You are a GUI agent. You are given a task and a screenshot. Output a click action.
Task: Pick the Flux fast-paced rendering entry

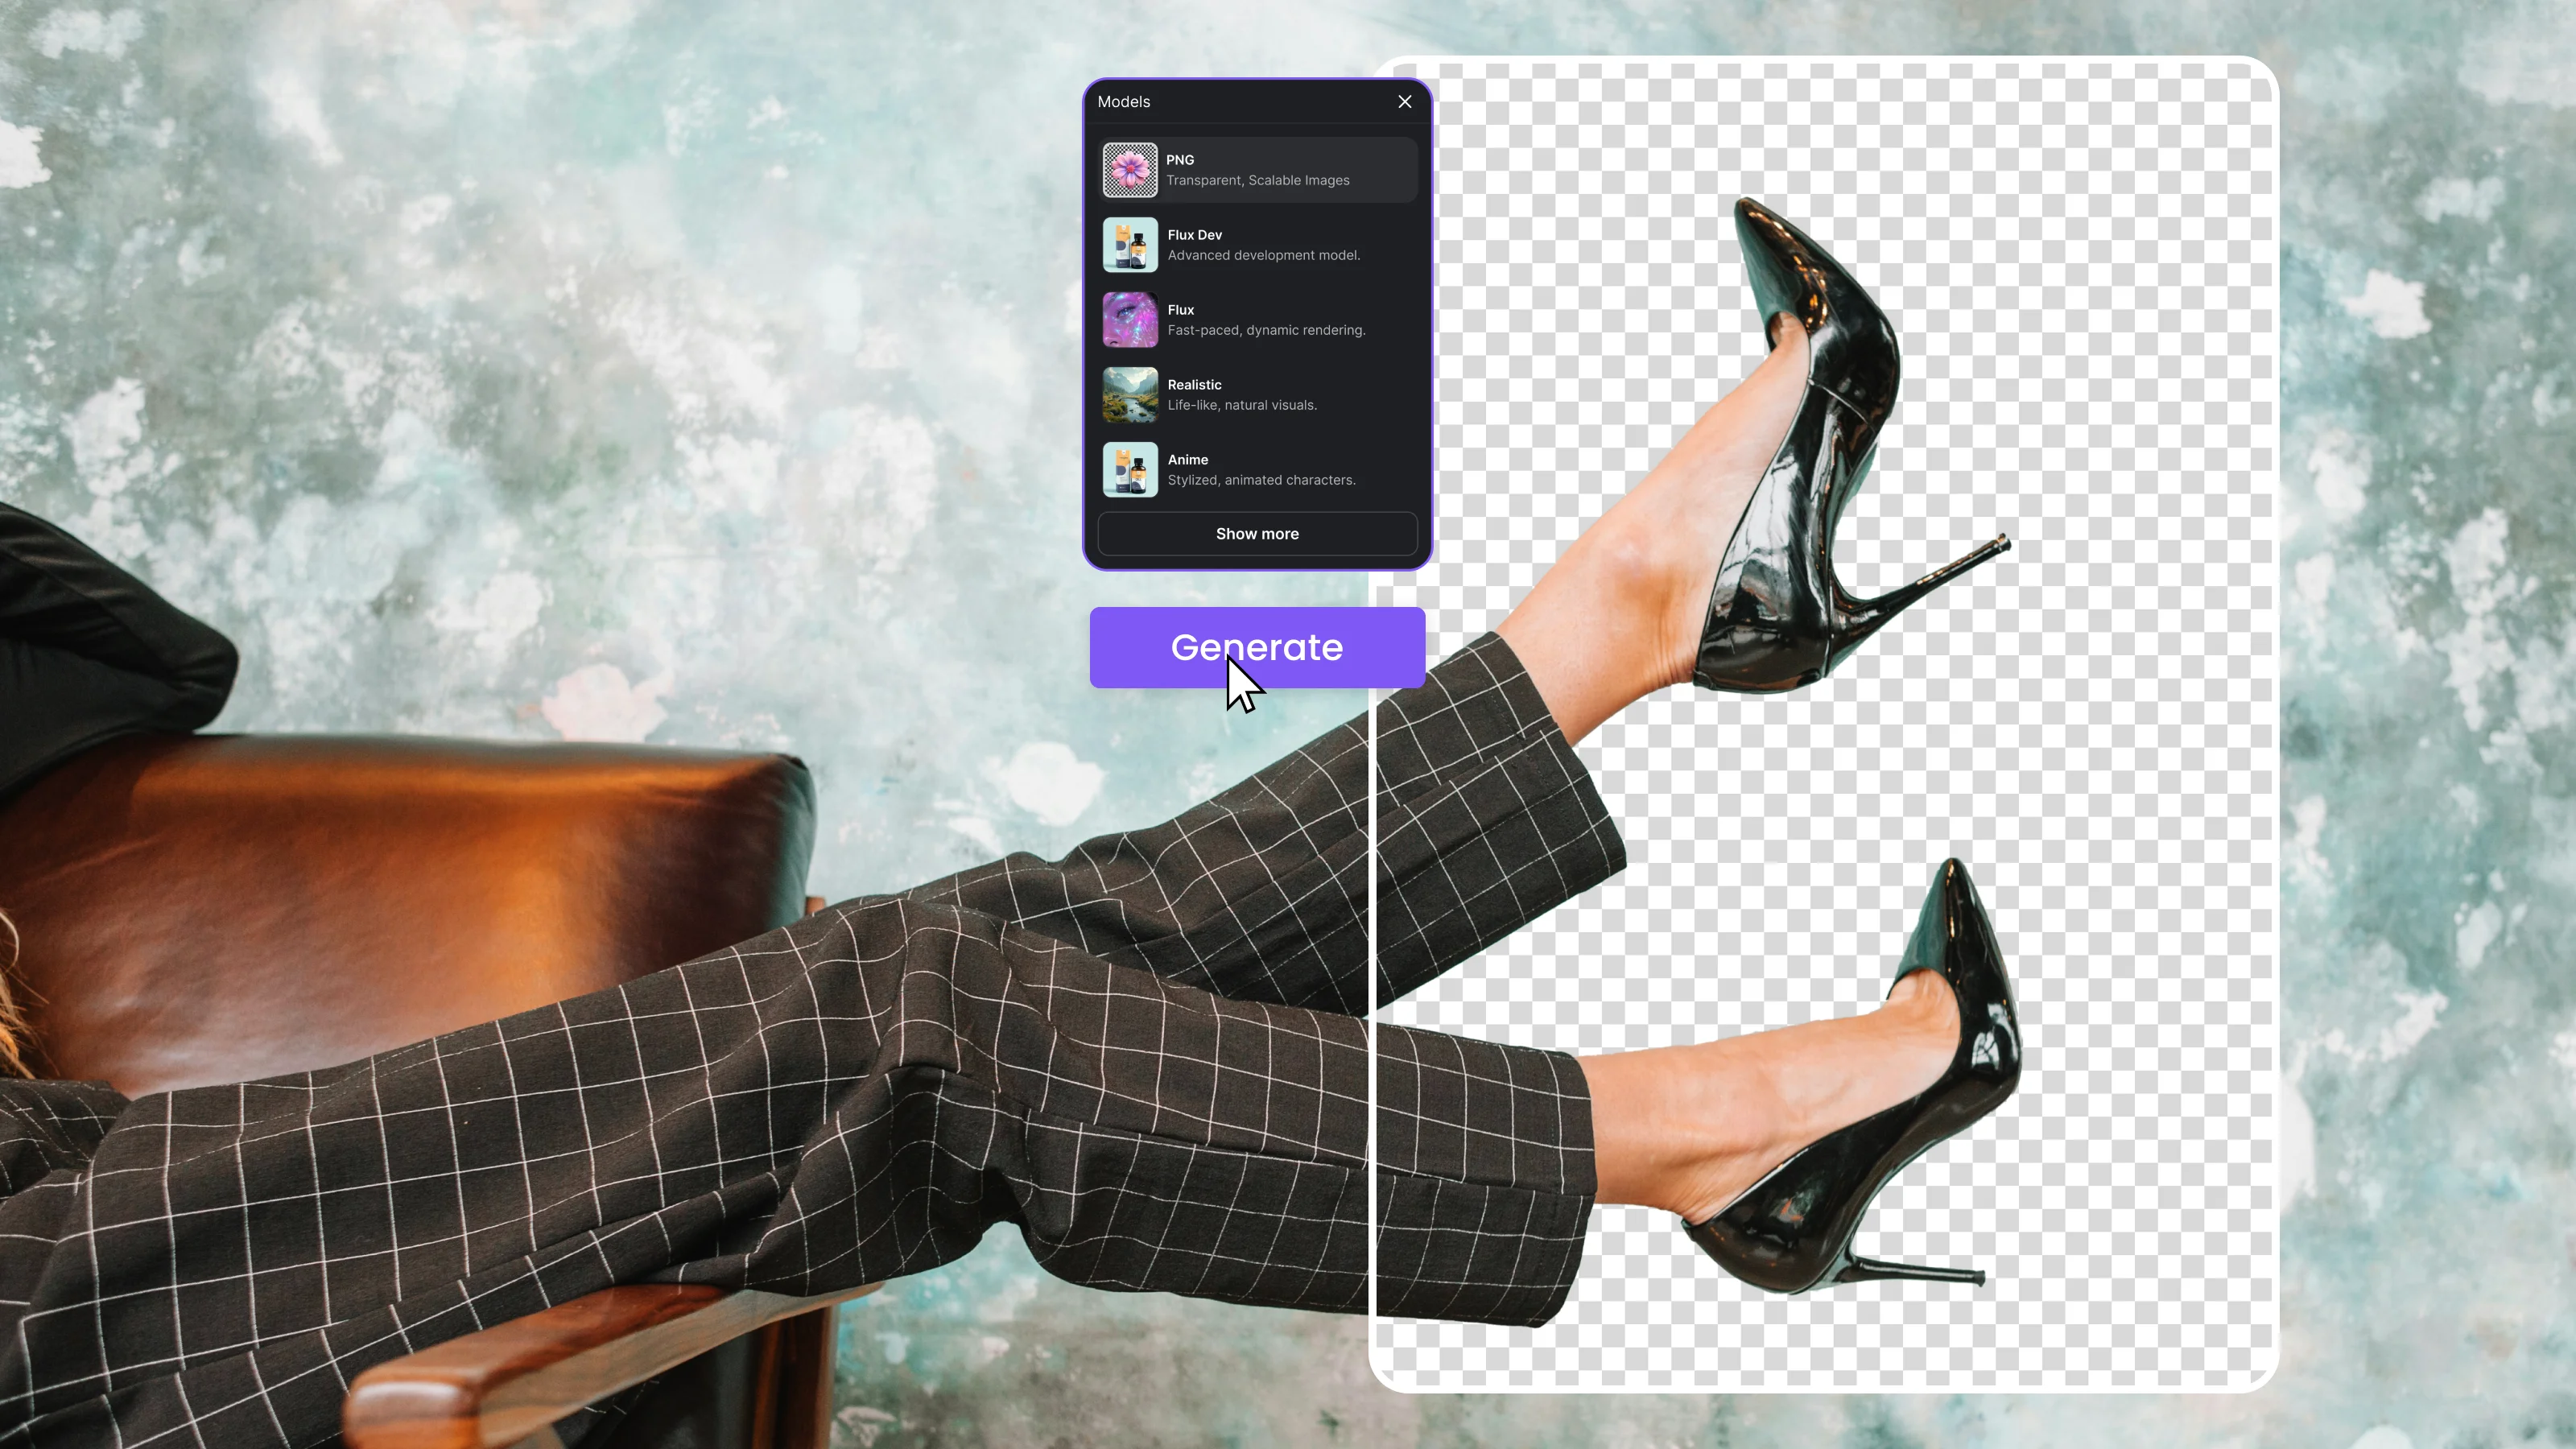(1258, 320)
